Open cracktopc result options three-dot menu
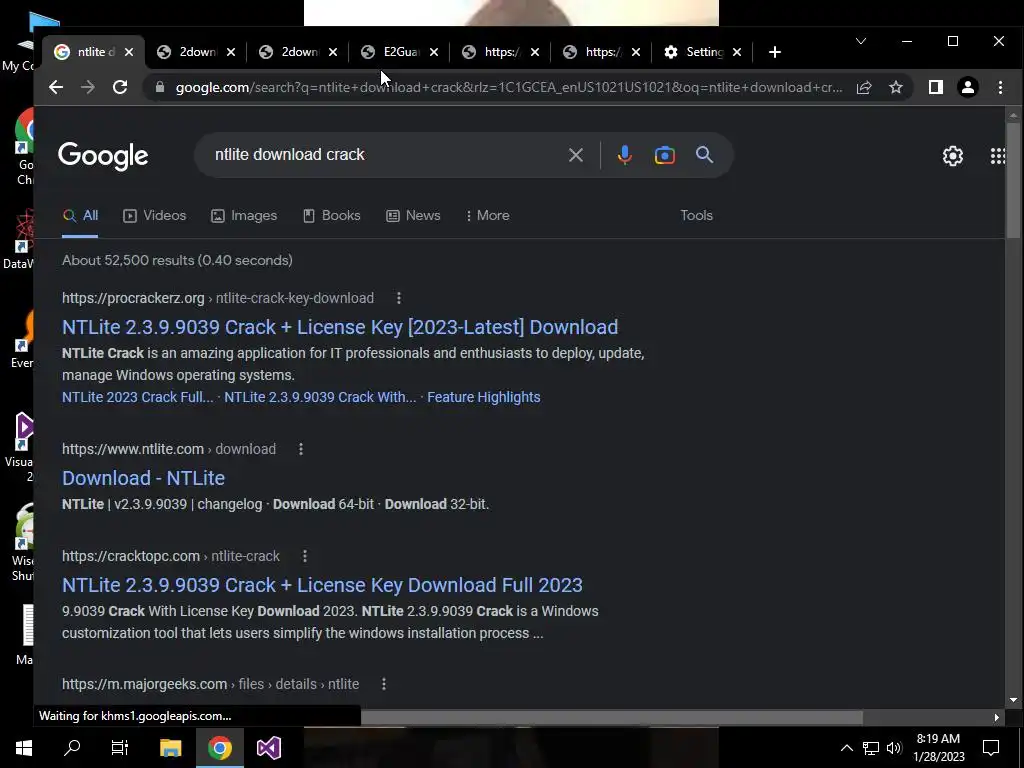 pyautogui.click(x=305, y=556)
